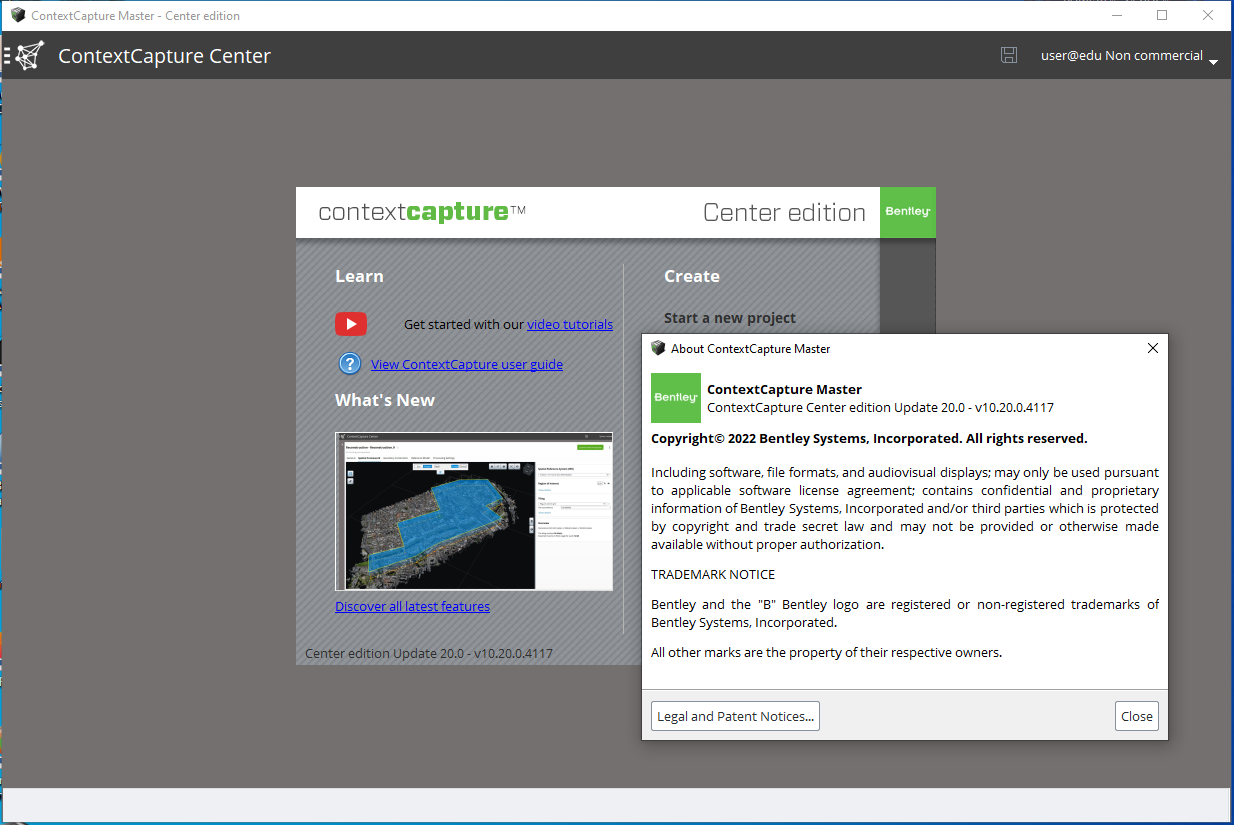Click the YouTube play icon
Viewport: 1234px width, 825px height.
point(351,324)
